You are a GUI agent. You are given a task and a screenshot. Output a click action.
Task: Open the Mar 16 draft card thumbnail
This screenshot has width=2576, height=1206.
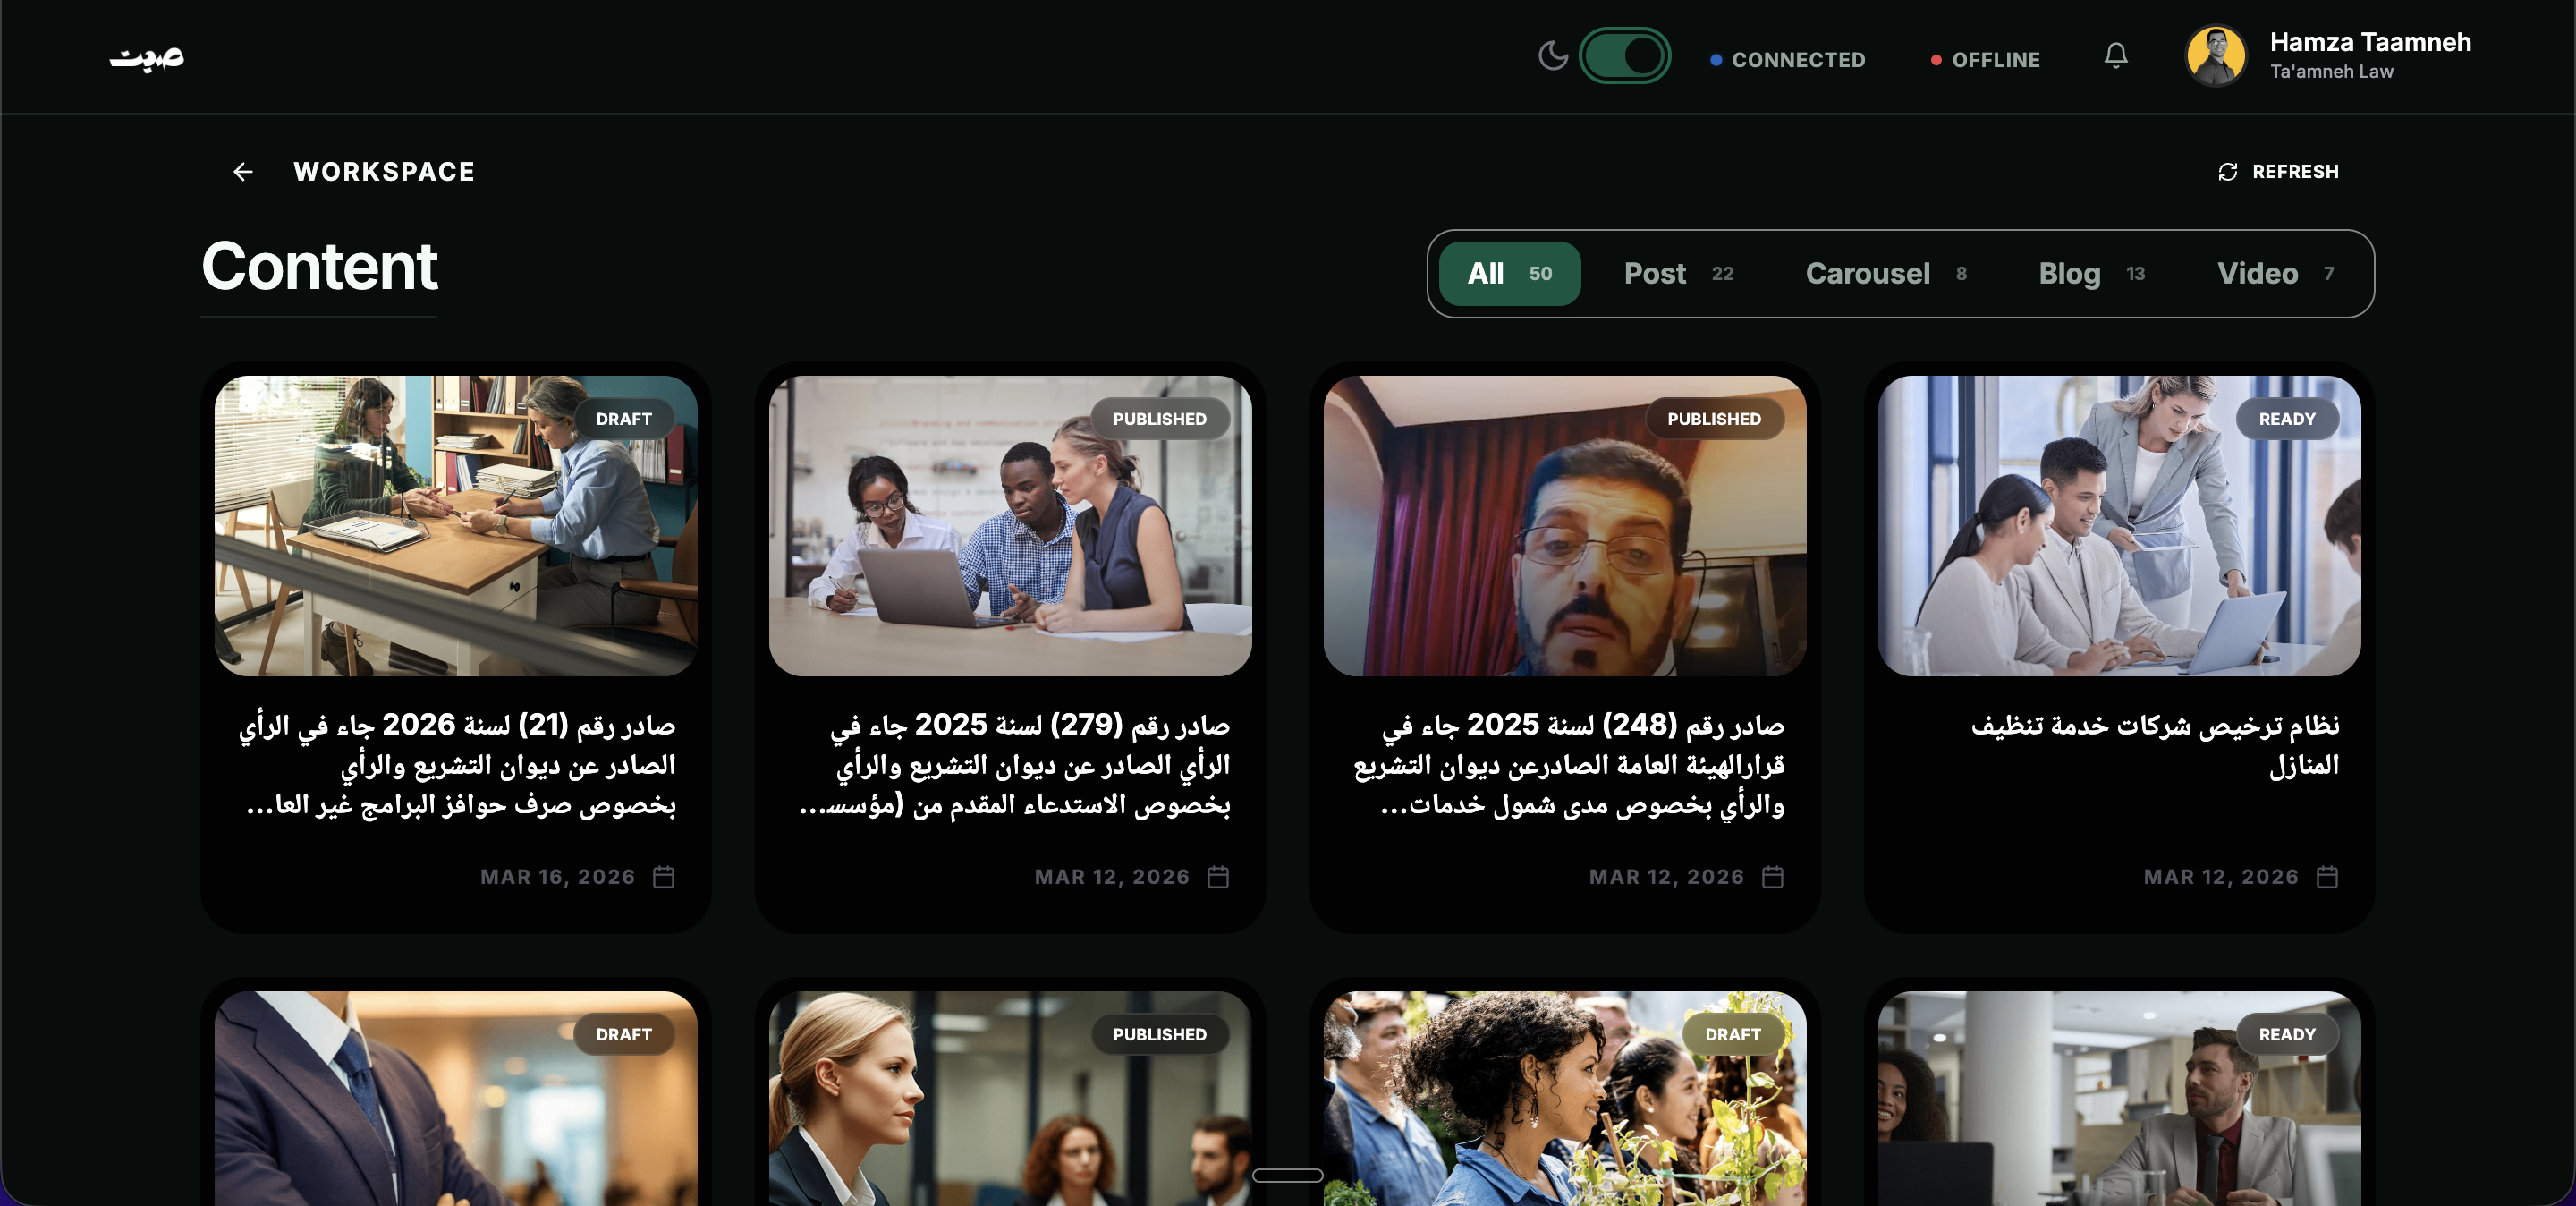pos(456,526)
